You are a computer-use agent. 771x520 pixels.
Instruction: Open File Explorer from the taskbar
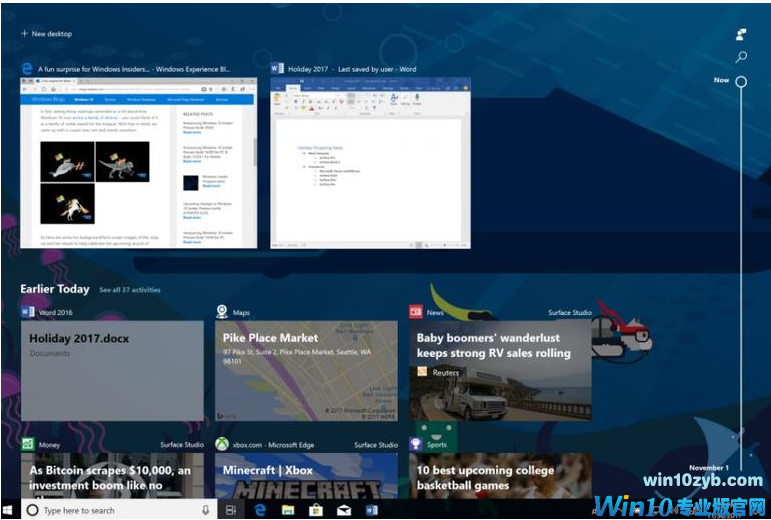288,510
